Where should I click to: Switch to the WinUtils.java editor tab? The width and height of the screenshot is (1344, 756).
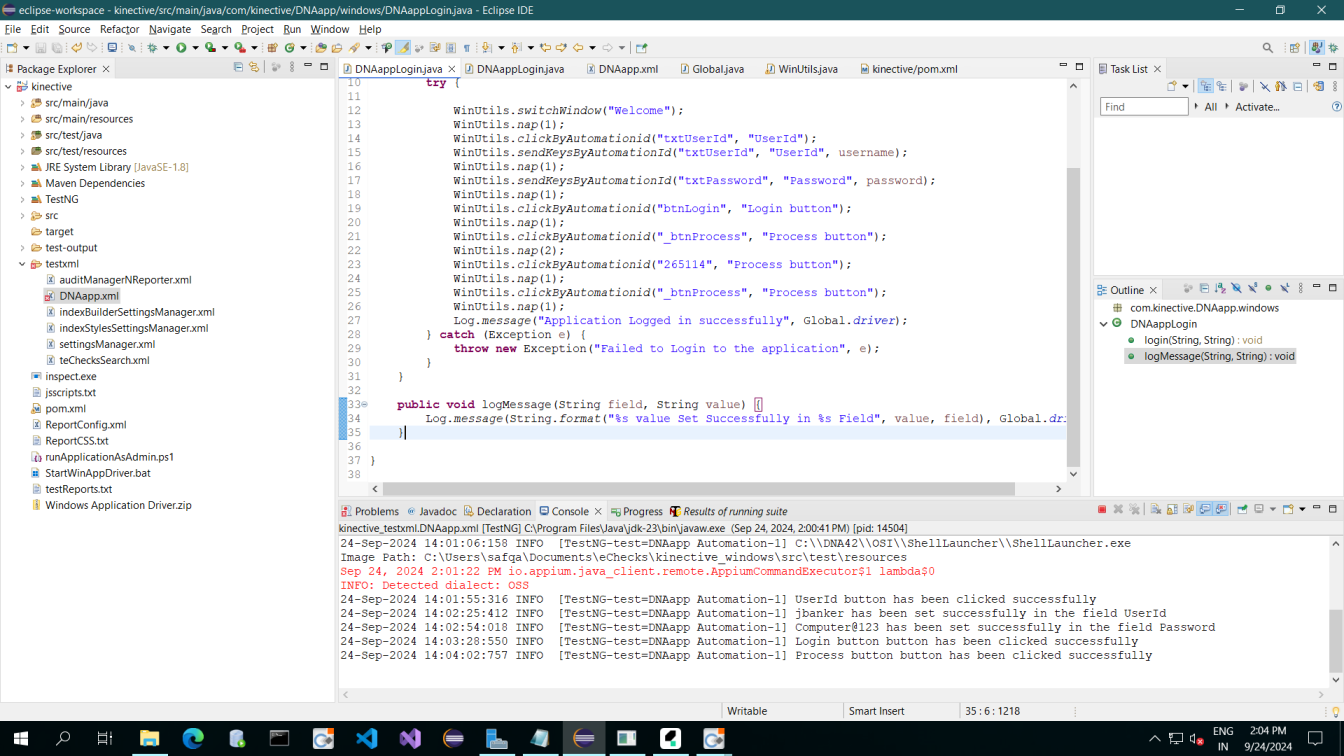tap(807, 69)
